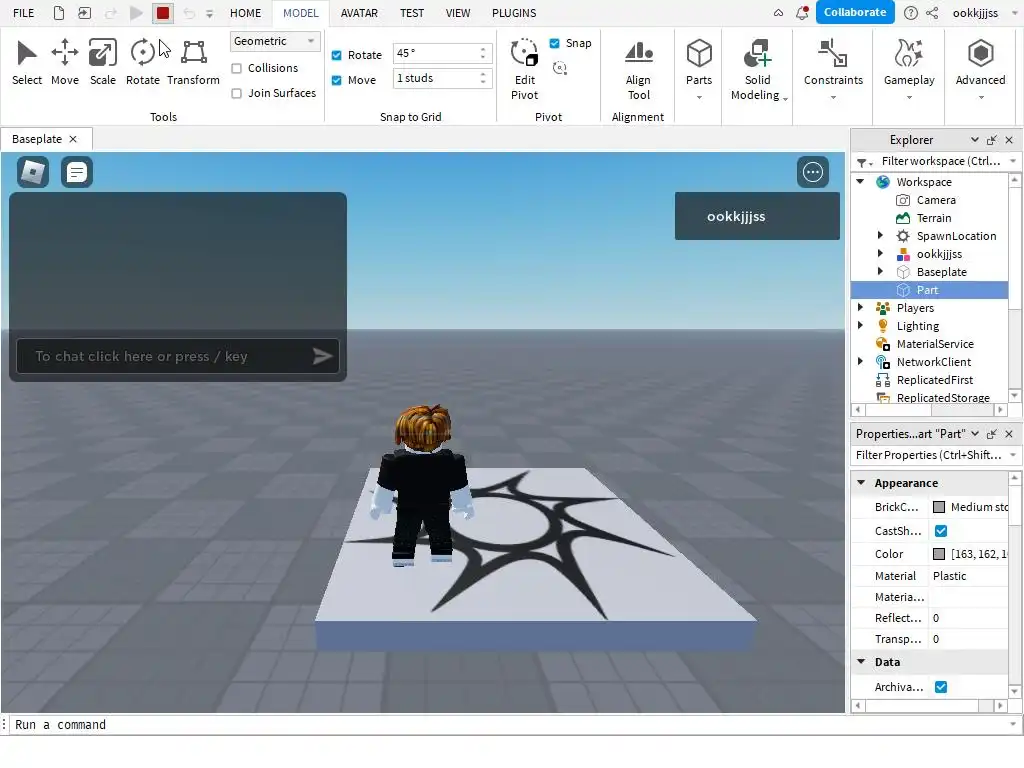This screenshot has height=768, width=1024.
Task: Open the Gameplay tools
Action: [908, 69]
